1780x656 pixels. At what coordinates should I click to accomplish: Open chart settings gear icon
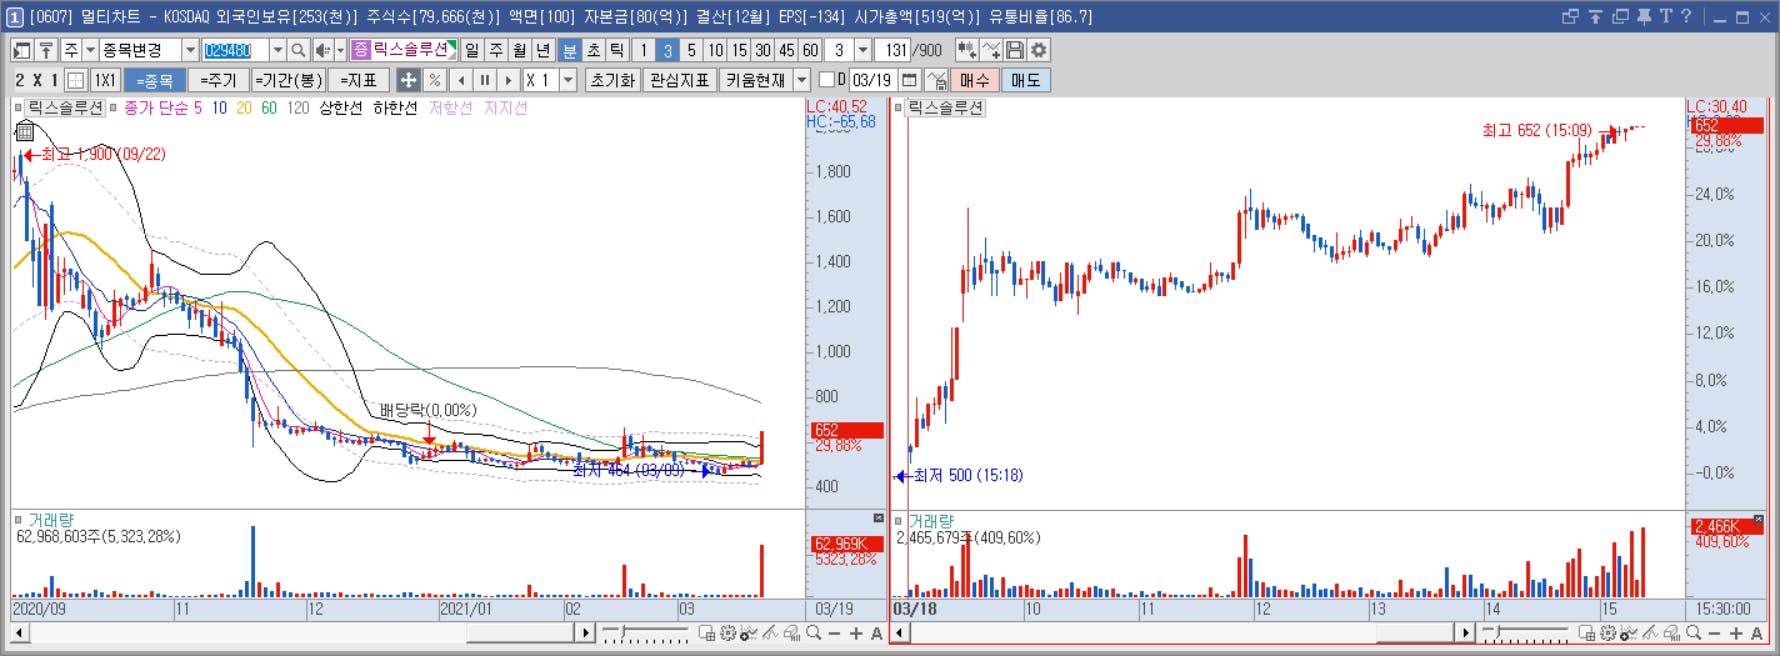click(1039, 50)
